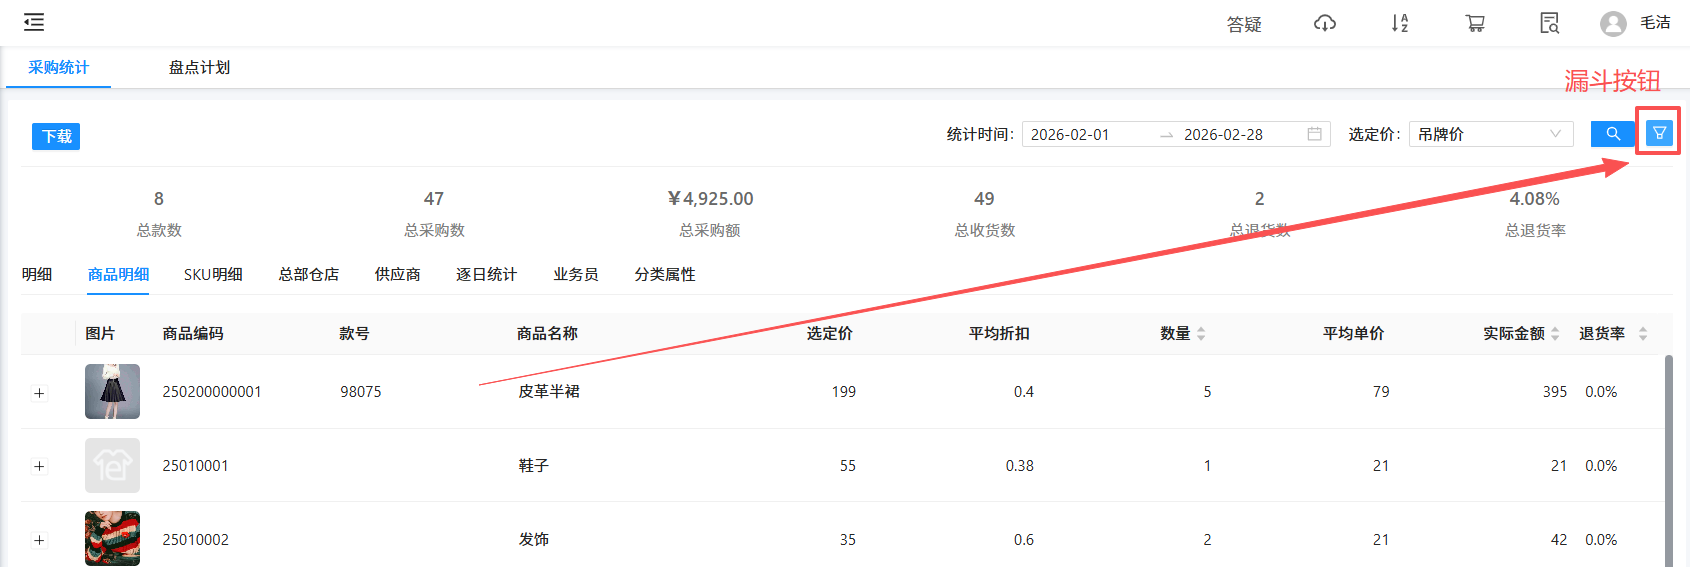1690x567 pixels.
Task: Collapse the sidebar menu icon
Action: (34, 22)
